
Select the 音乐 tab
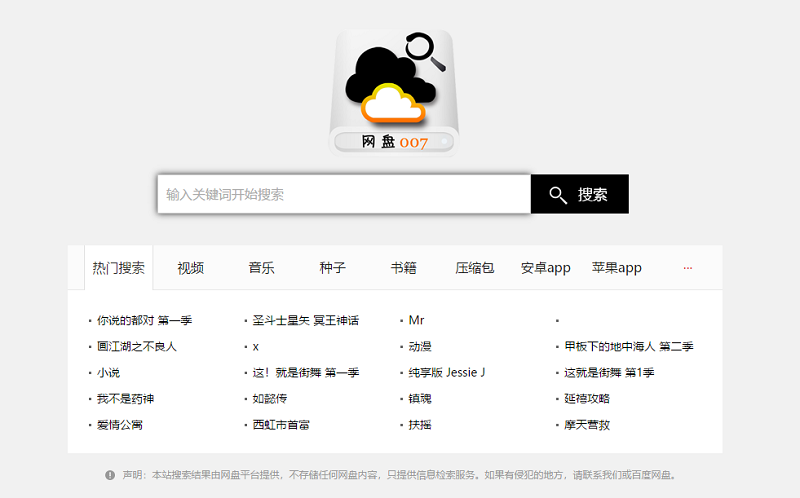(262, 268)
